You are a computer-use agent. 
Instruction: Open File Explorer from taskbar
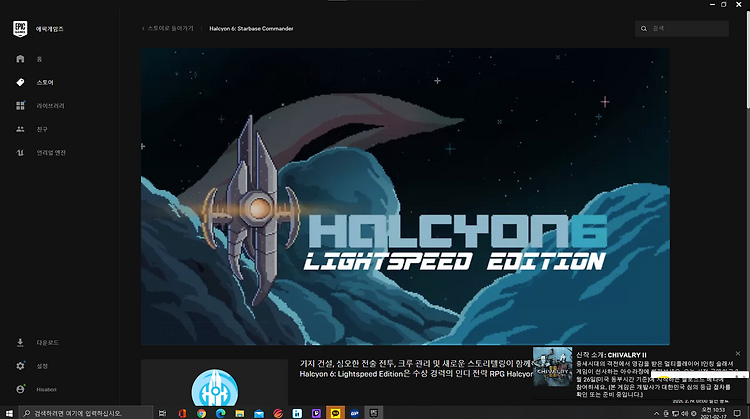(240, 413)
